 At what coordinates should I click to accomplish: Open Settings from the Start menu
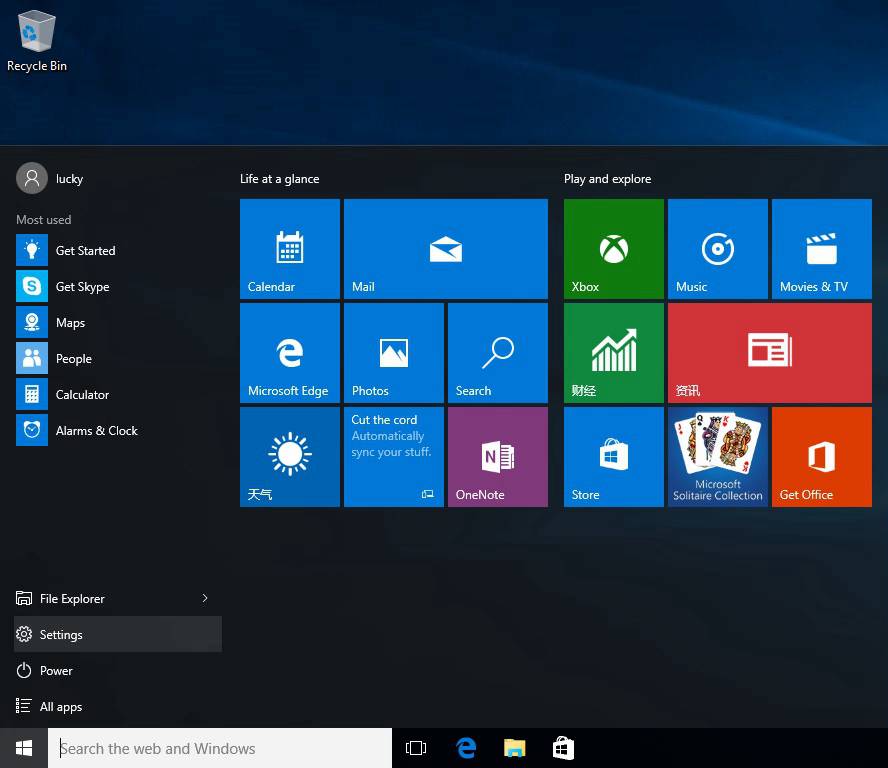pos(60,635)
